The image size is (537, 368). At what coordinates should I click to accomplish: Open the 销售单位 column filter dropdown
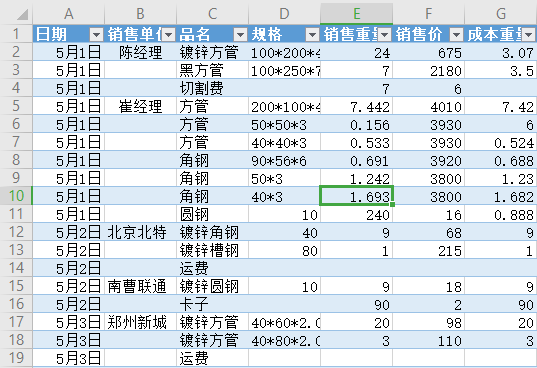click(168, 35)
